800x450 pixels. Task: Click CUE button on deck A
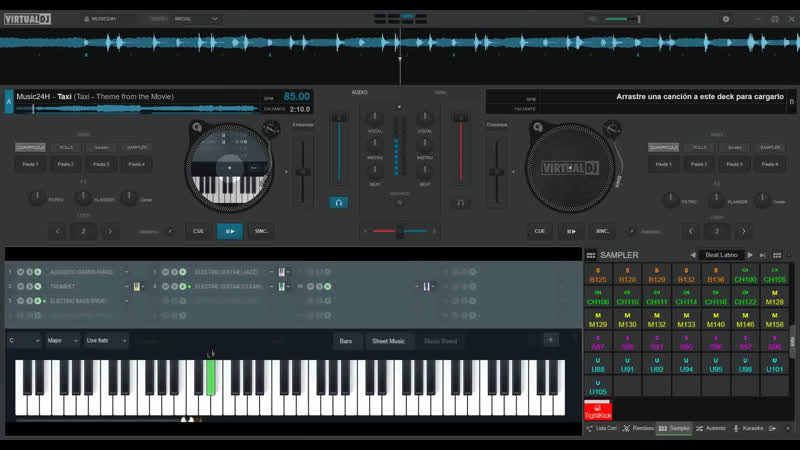(198, 231)
